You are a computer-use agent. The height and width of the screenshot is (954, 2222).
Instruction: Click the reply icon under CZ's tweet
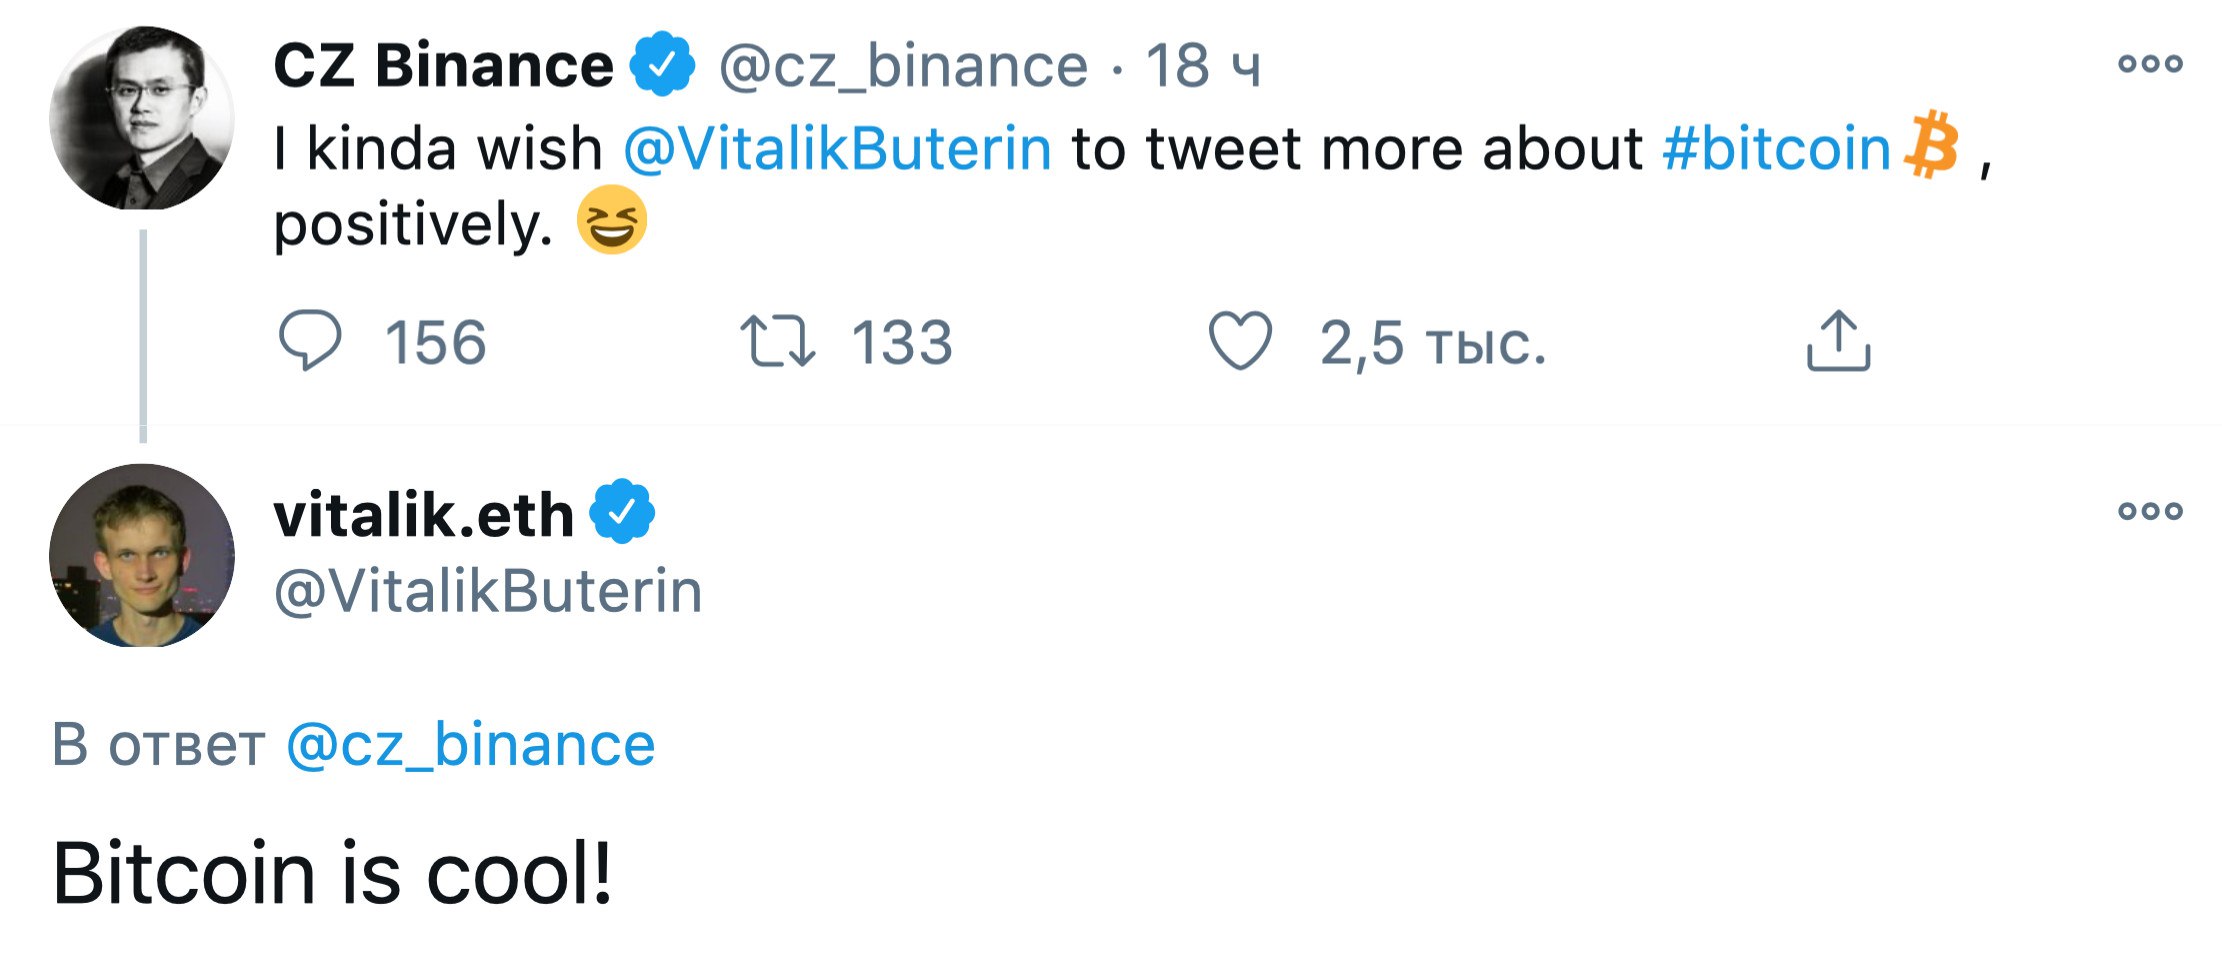(310, 341)
